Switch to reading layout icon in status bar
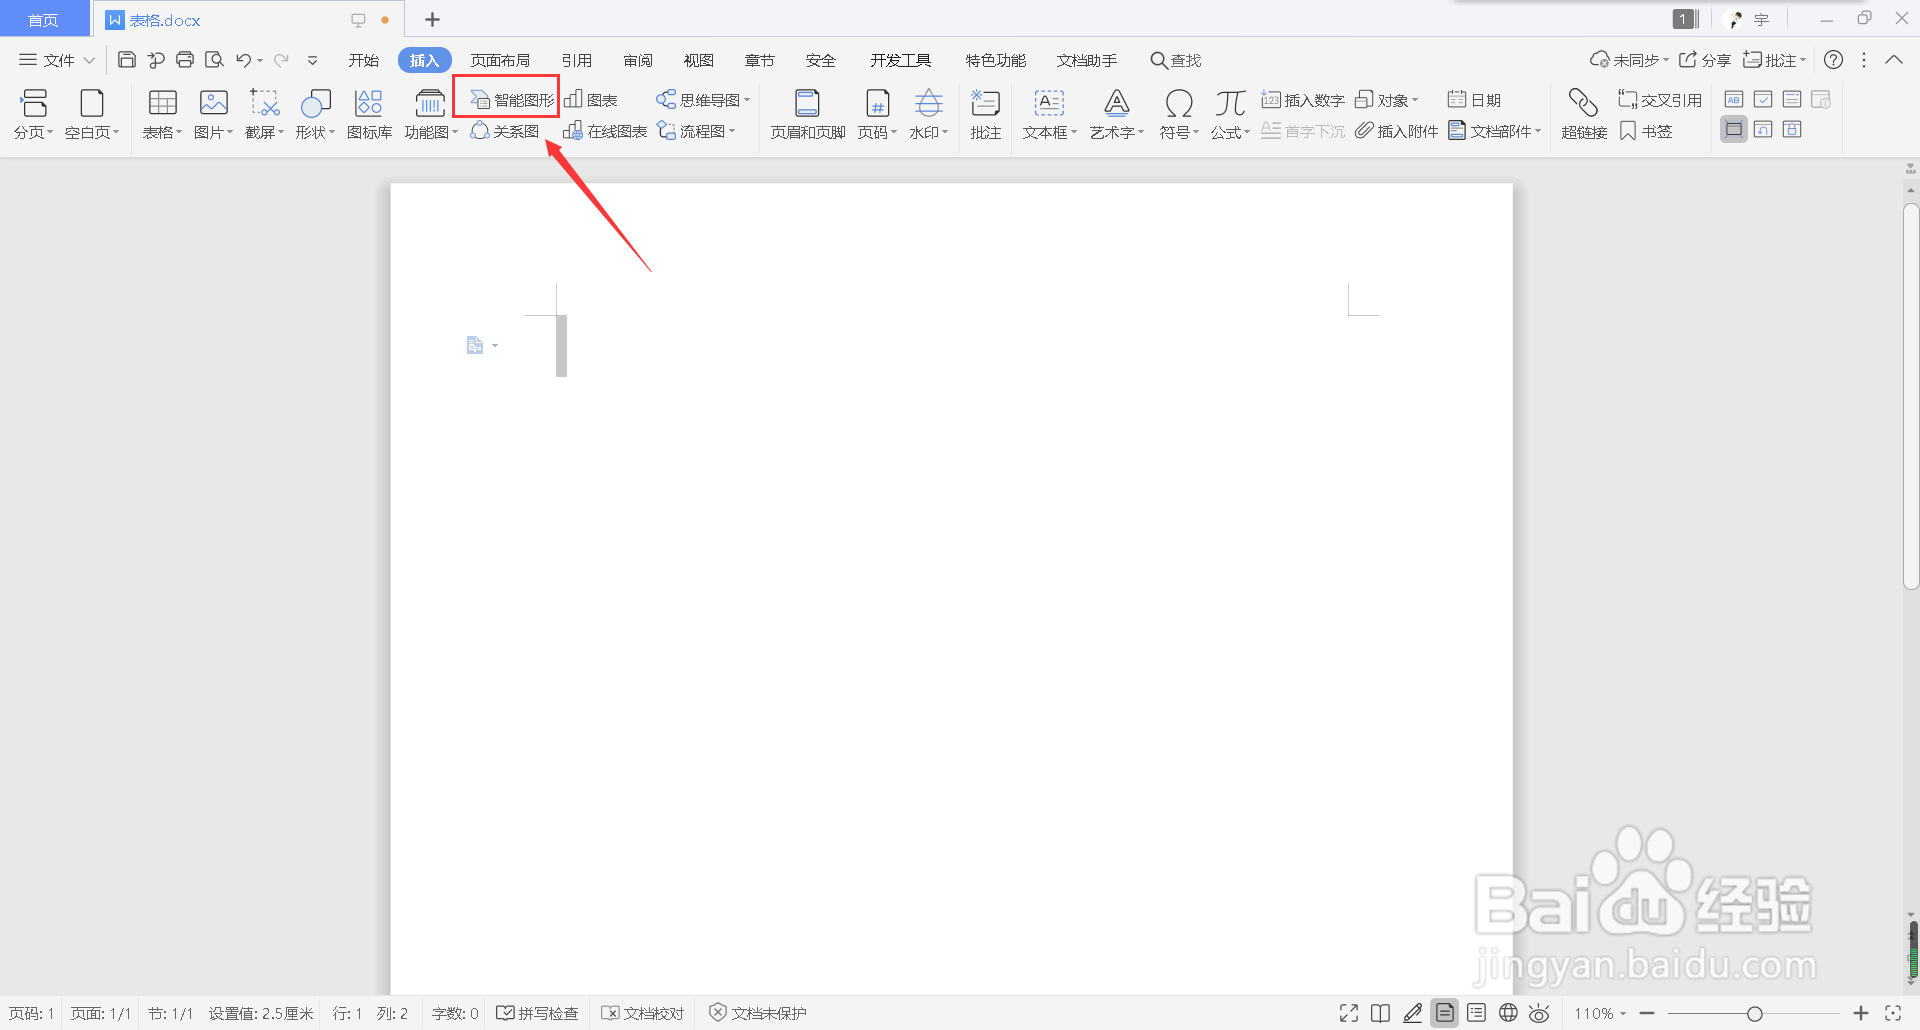The width and height of the screenshot is (1920, 1030). click(x=1381, y=1013)
